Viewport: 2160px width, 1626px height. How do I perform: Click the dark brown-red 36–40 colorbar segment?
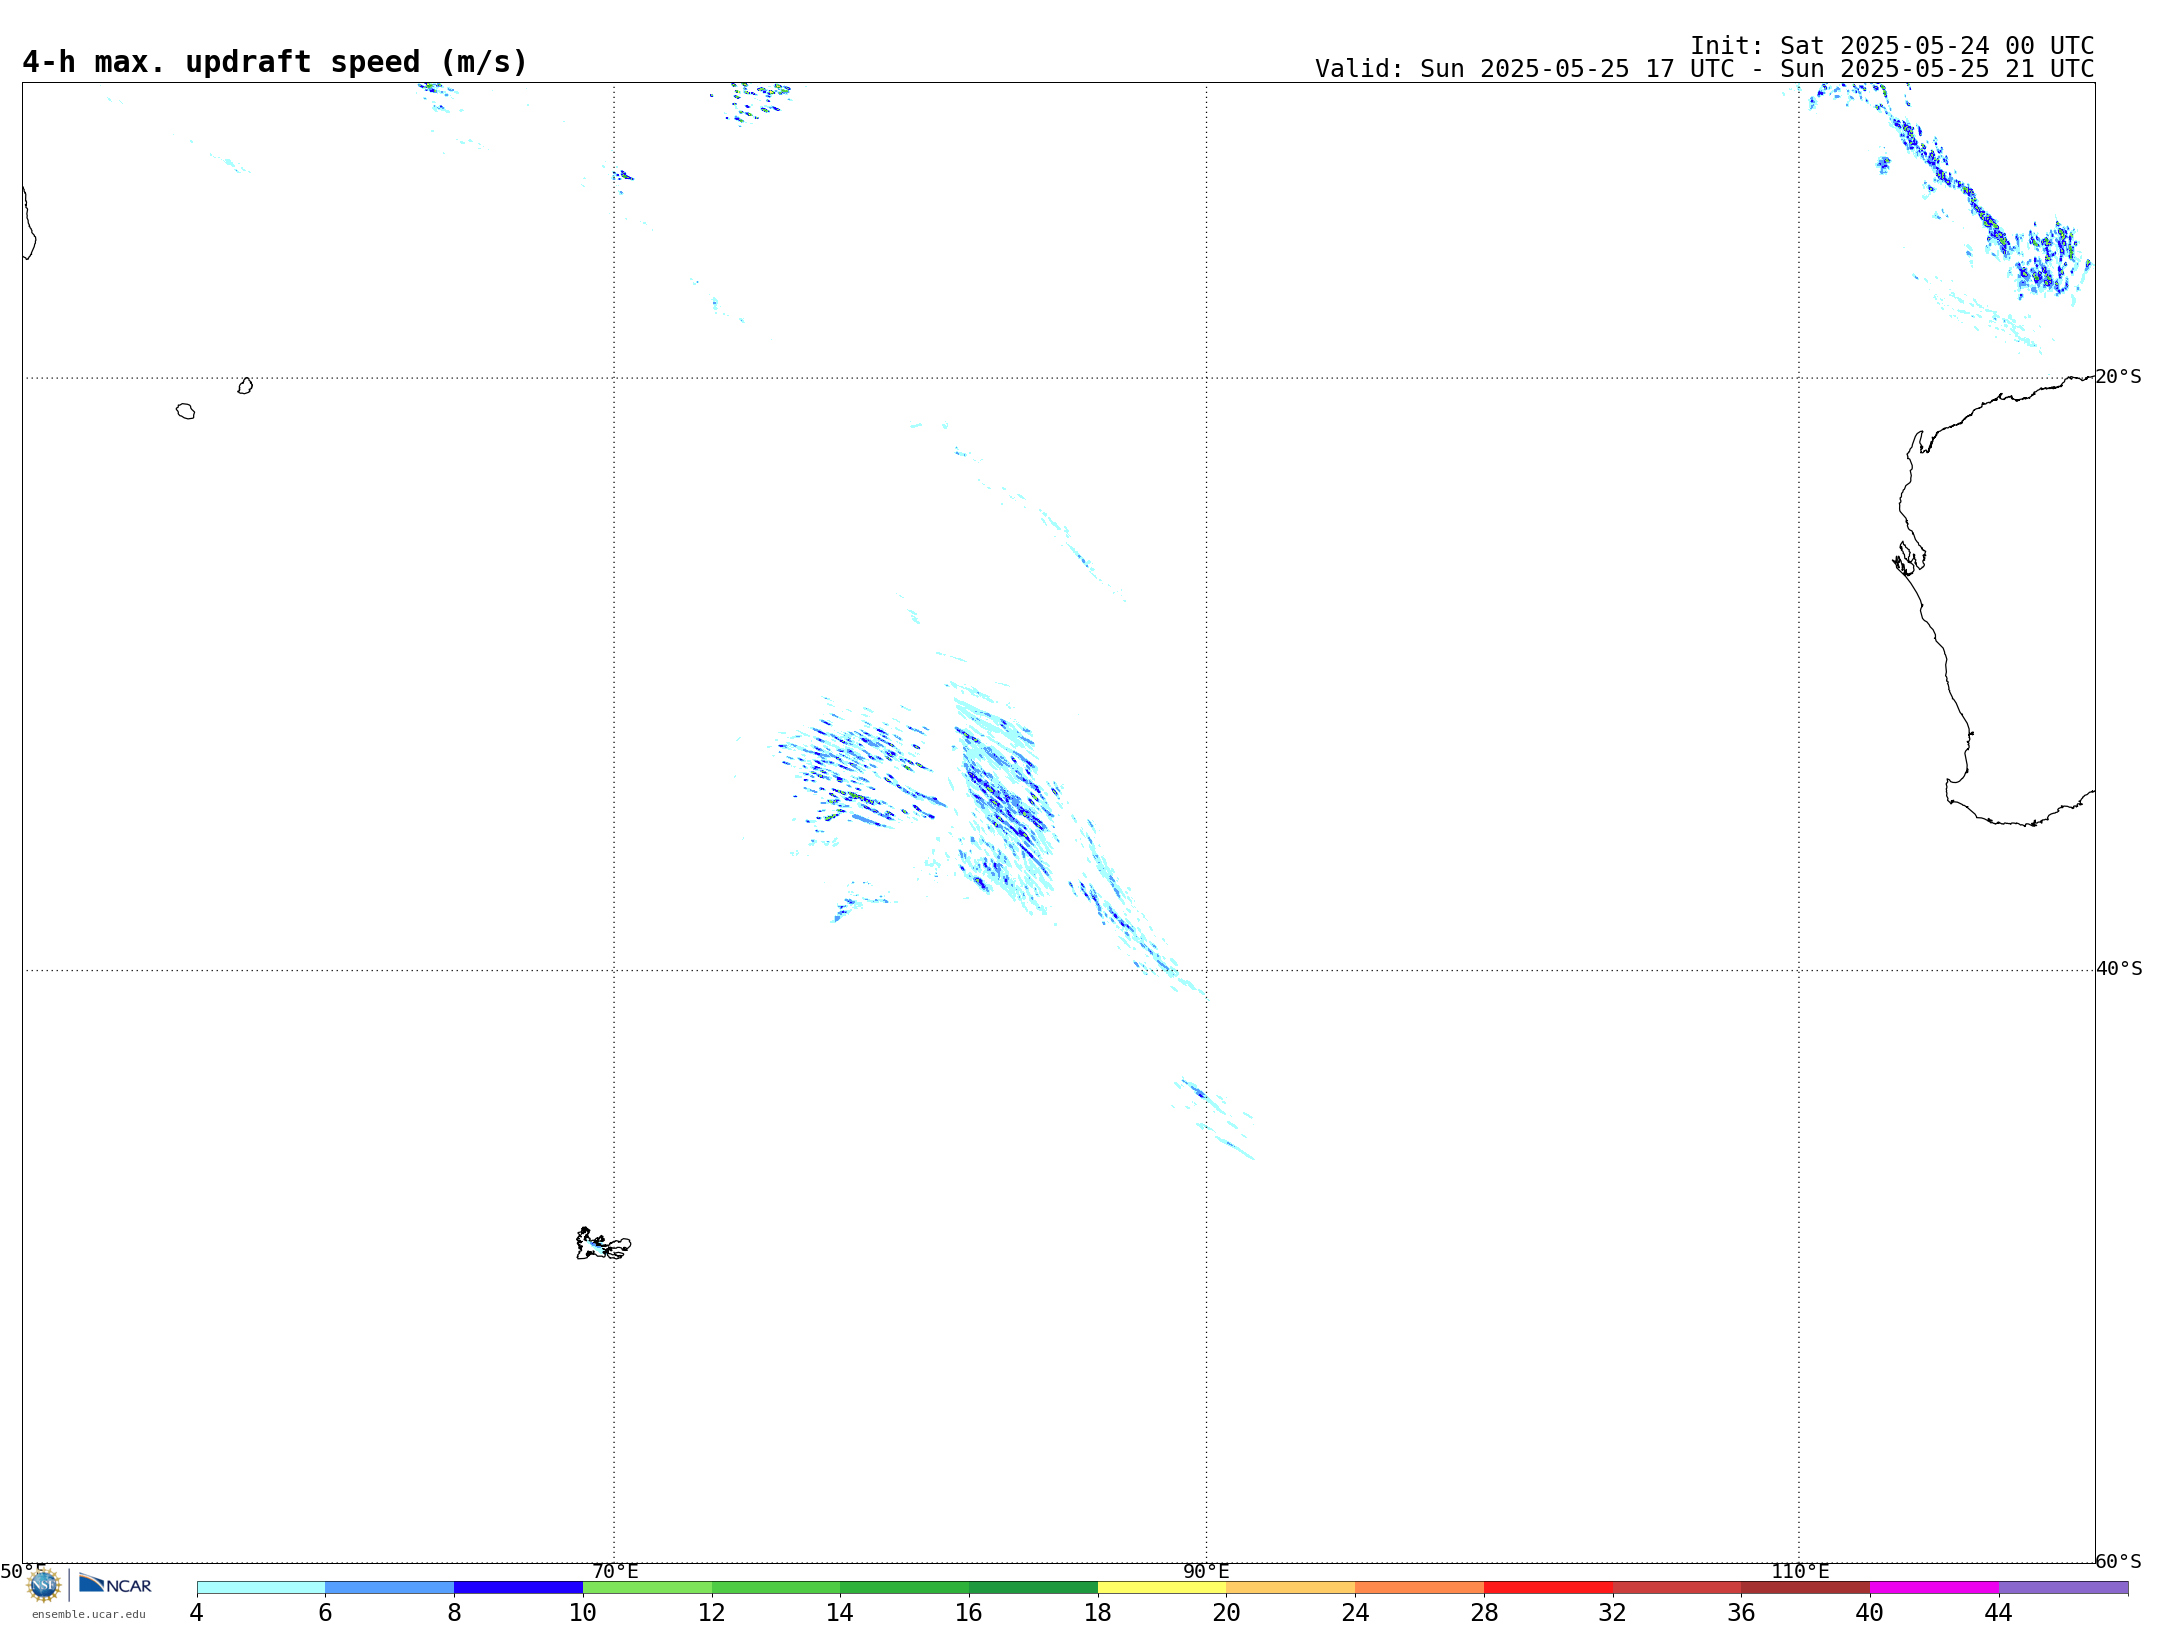click(x=1806, y=1588)
